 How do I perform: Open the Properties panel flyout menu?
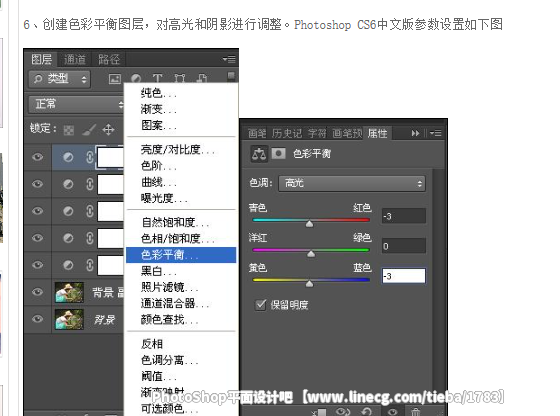coord(435,133)
